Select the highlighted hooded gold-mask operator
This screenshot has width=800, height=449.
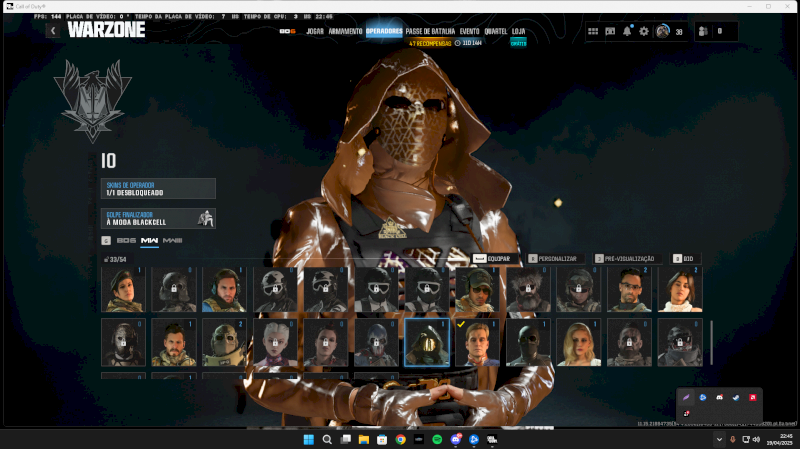coord(427,342)
